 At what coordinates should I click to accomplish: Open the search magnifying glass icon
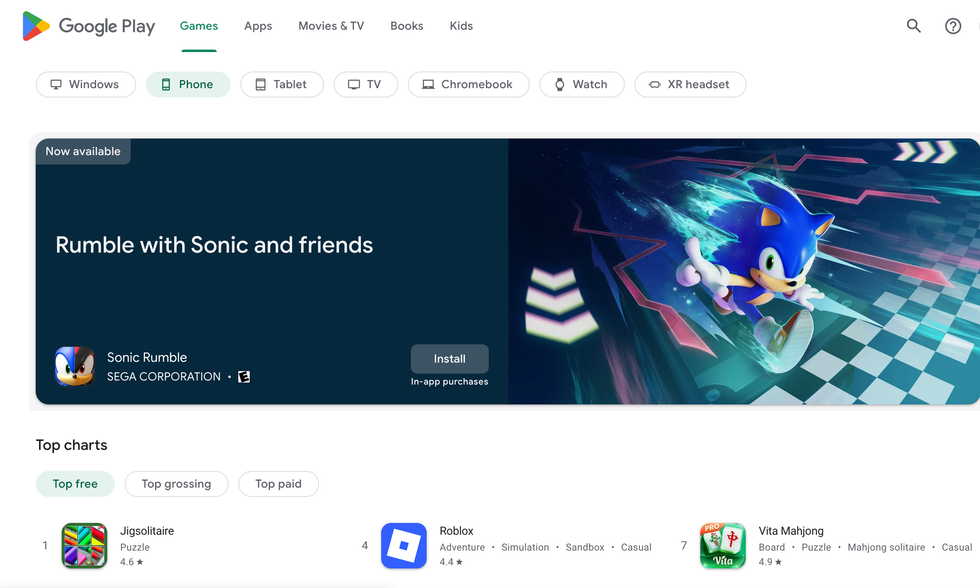point(913,25)
